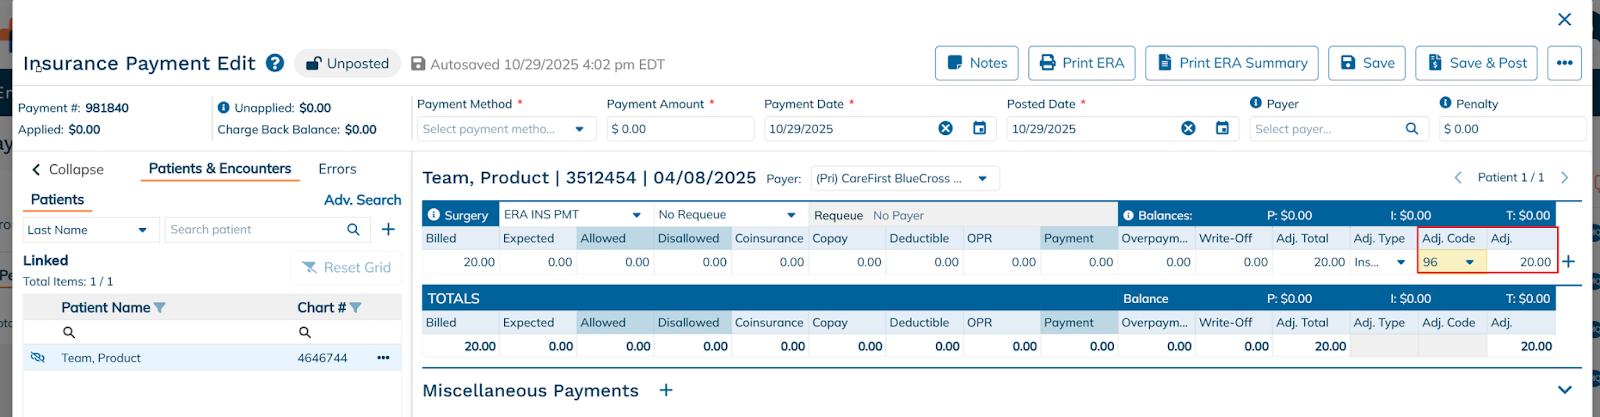Filter the Patient Name column
The width and height of the screenshot is (1600, 417).
[x=160, y=308]
